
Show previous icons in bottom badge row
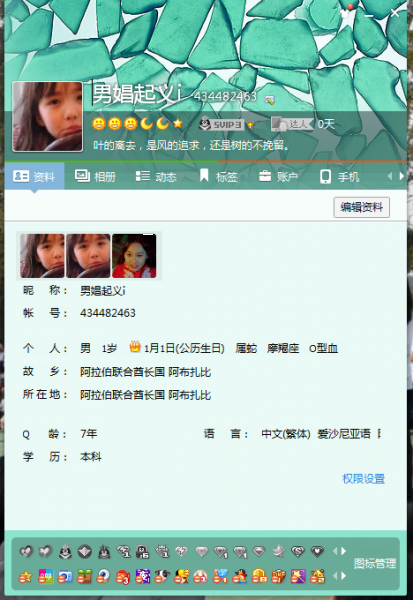tap(335, 576)
